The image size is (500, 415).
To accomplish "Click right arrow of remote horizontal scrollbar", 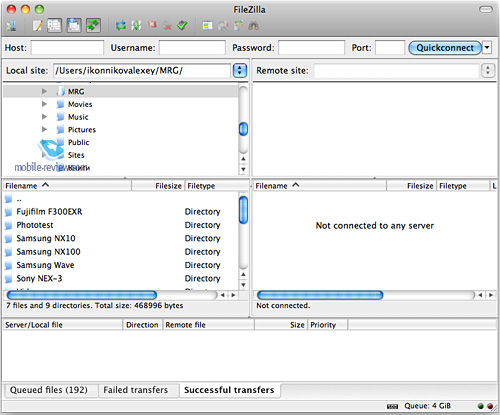I will [491, 295].
